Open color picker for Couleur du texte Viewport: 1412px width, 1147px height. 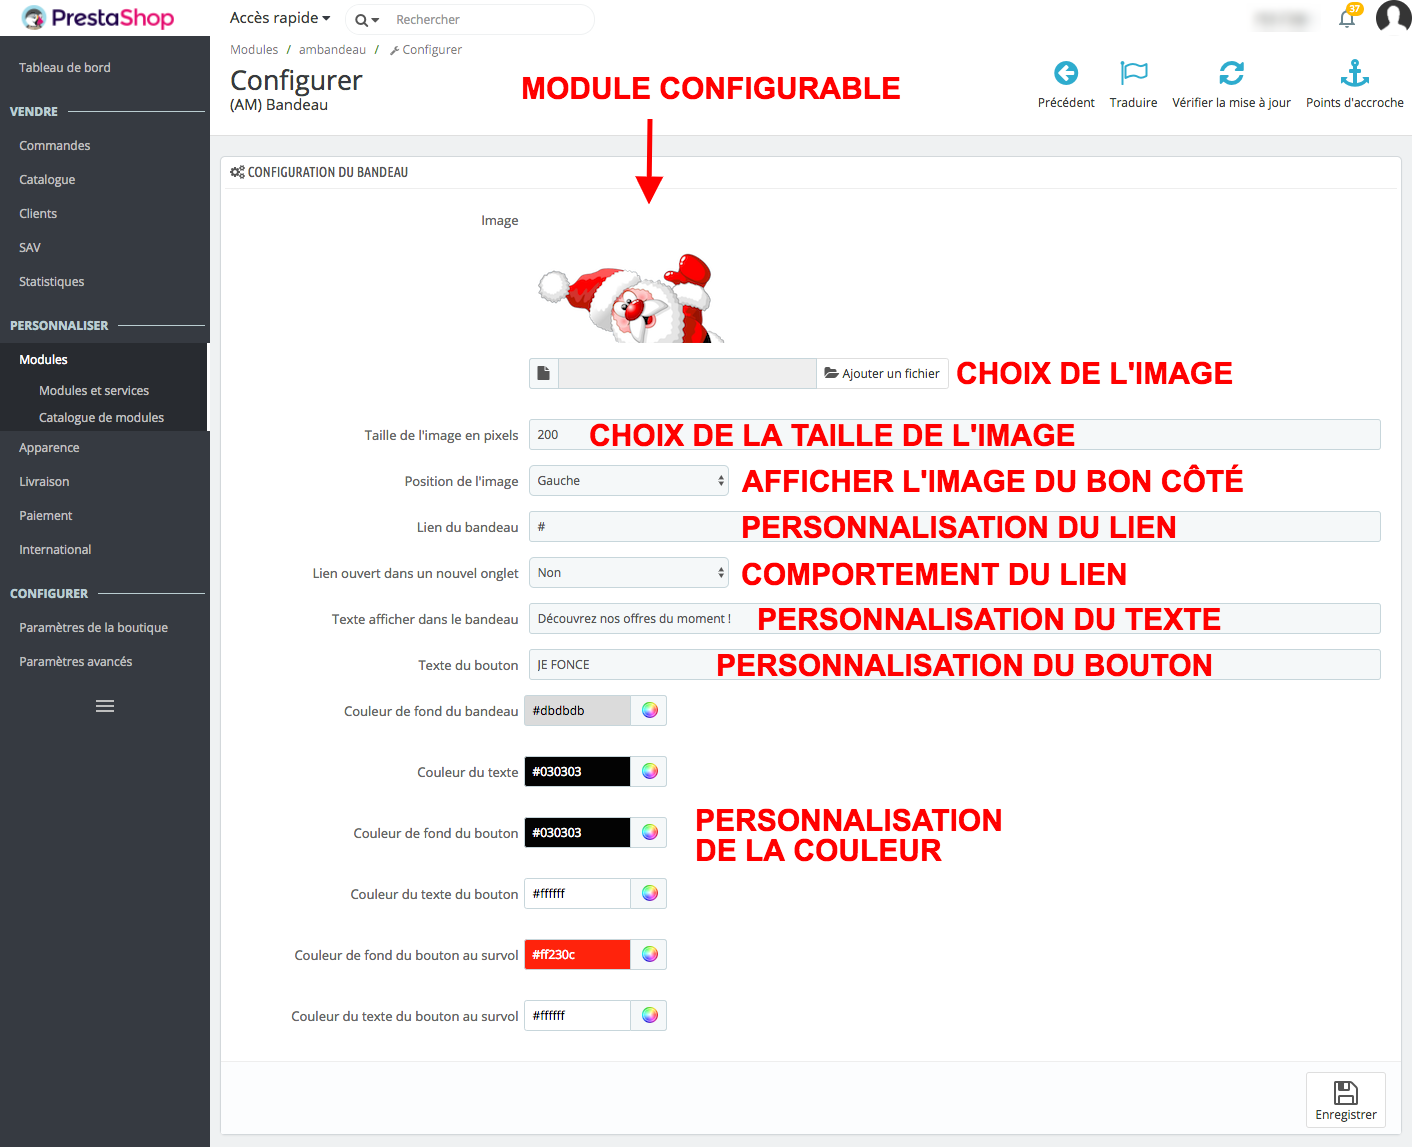pos(649,771)
